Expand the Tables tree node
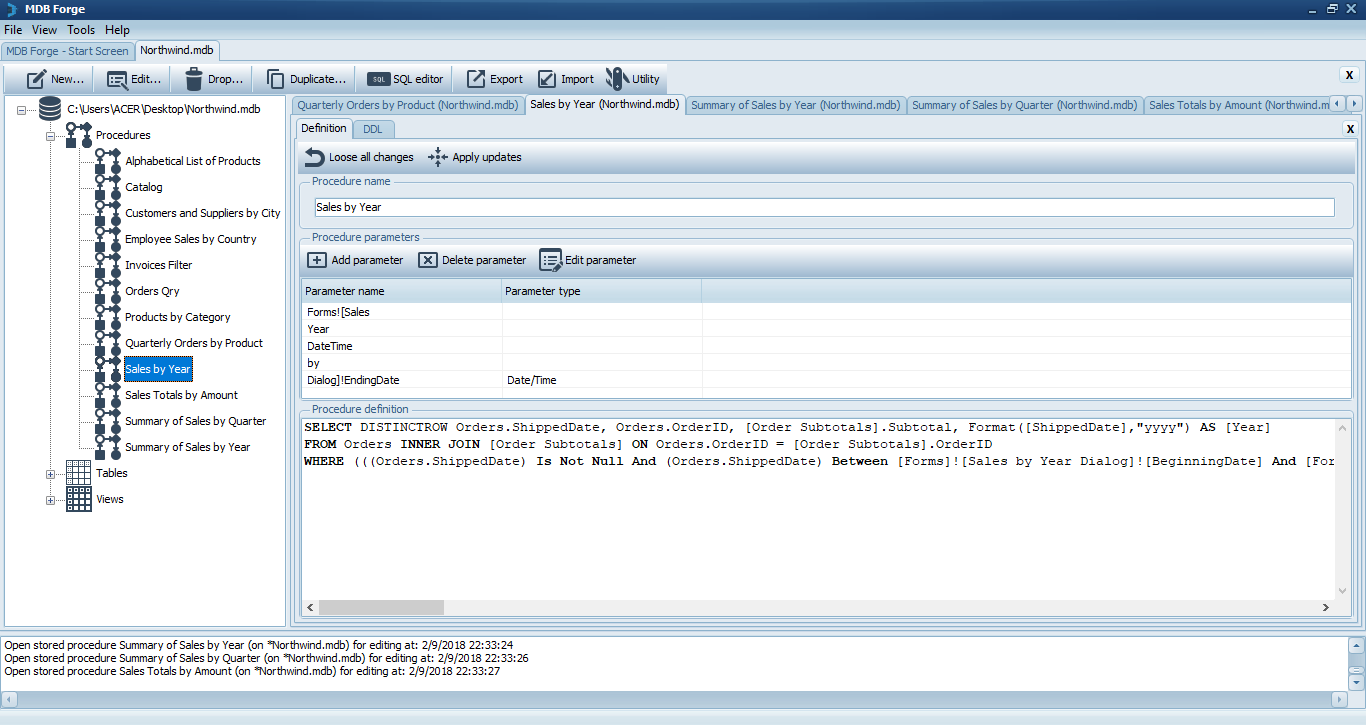 [x=50, y=474]
